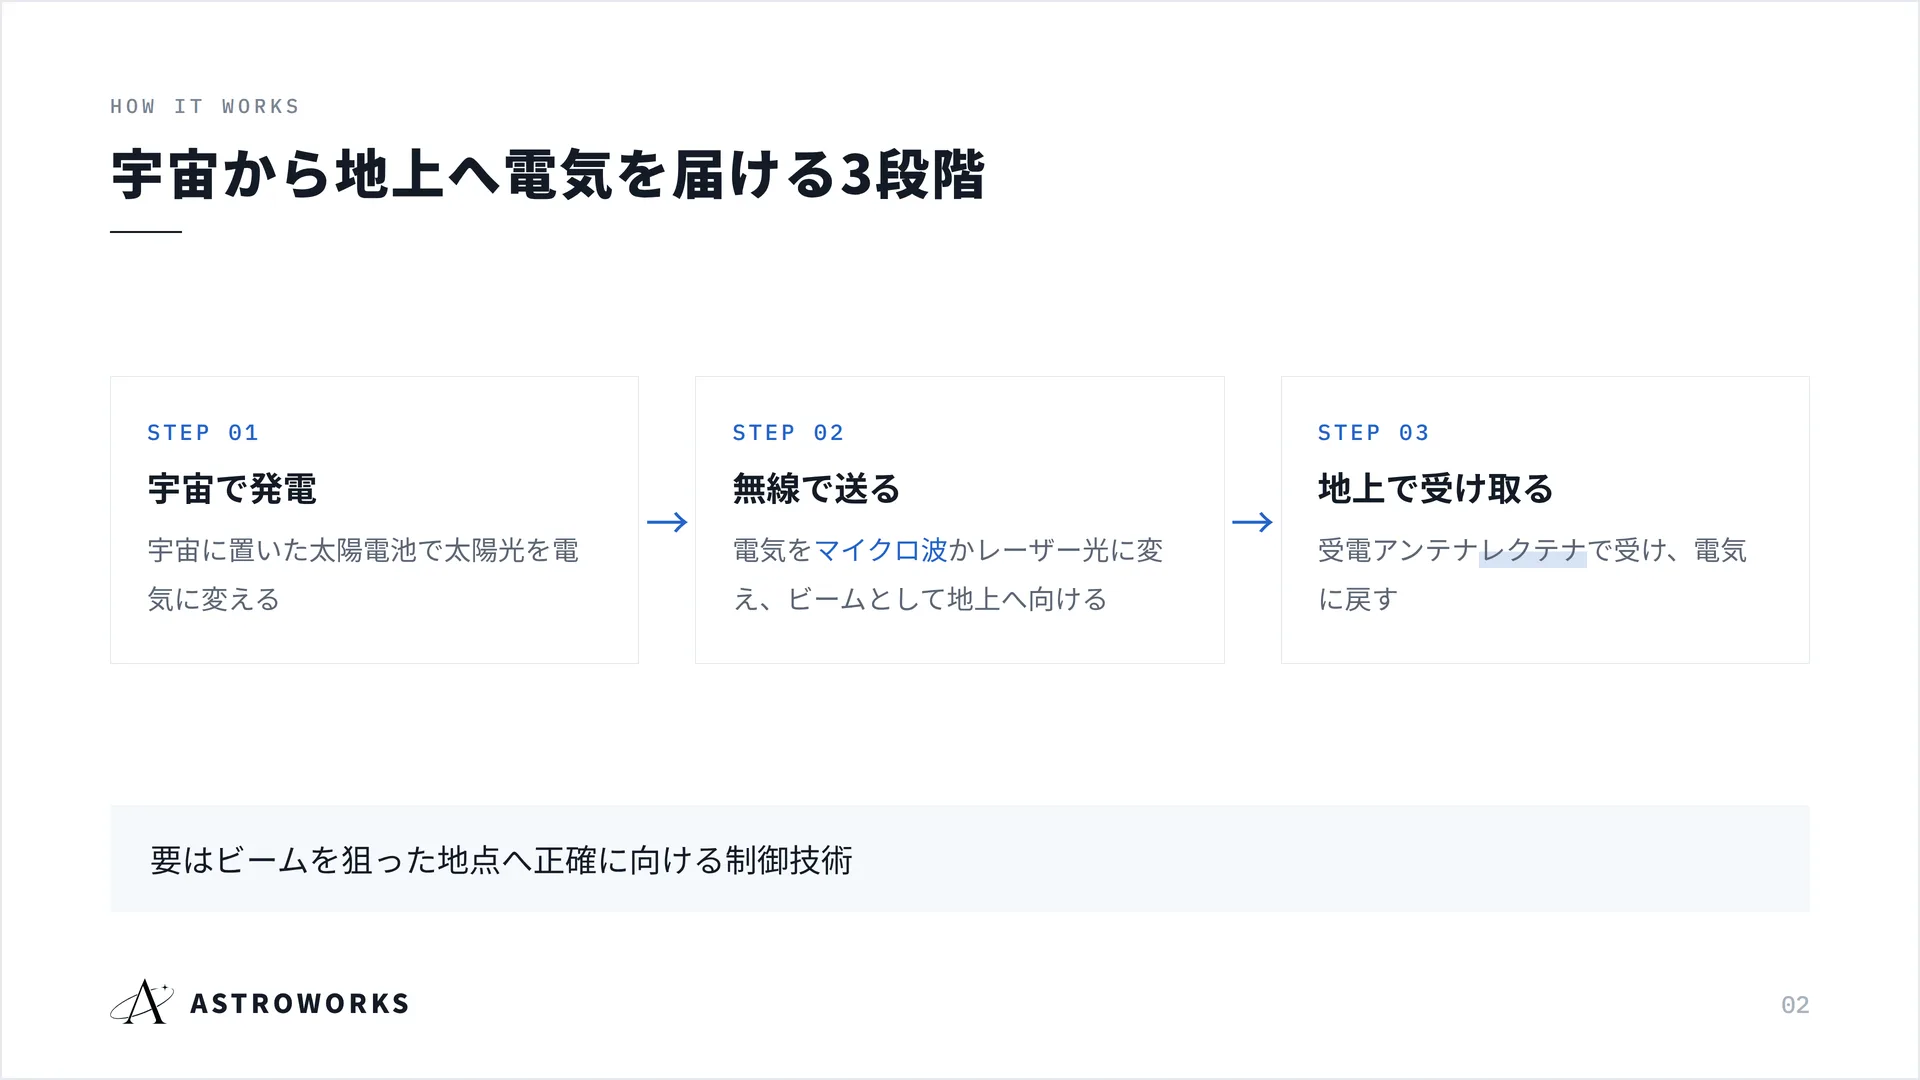This screenshot has width=1920, height=1080.
Task: Click the summary text 要はビームを狙った地点へ正確に向ける制御技術
Action: 501,860
